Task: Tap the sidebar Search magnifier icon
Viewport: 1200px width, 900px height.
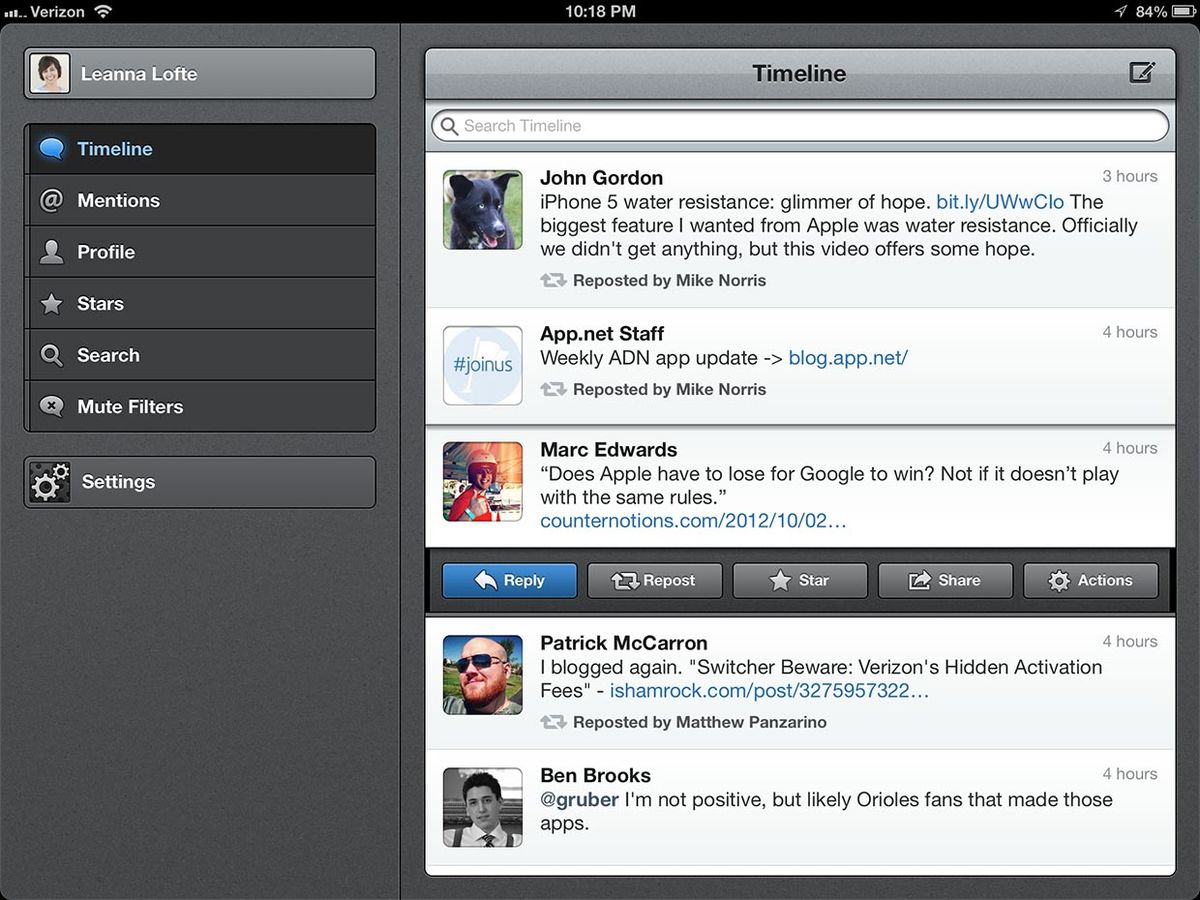Action: 51,355
